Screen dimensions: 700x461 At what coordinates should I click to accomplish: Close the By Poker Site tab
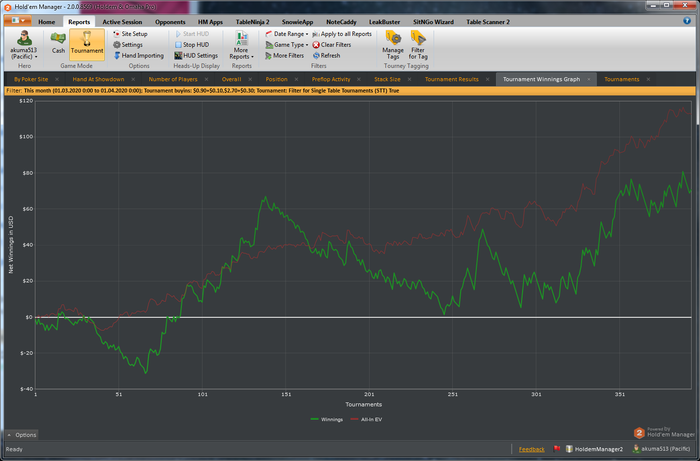[x=57, y=79]
